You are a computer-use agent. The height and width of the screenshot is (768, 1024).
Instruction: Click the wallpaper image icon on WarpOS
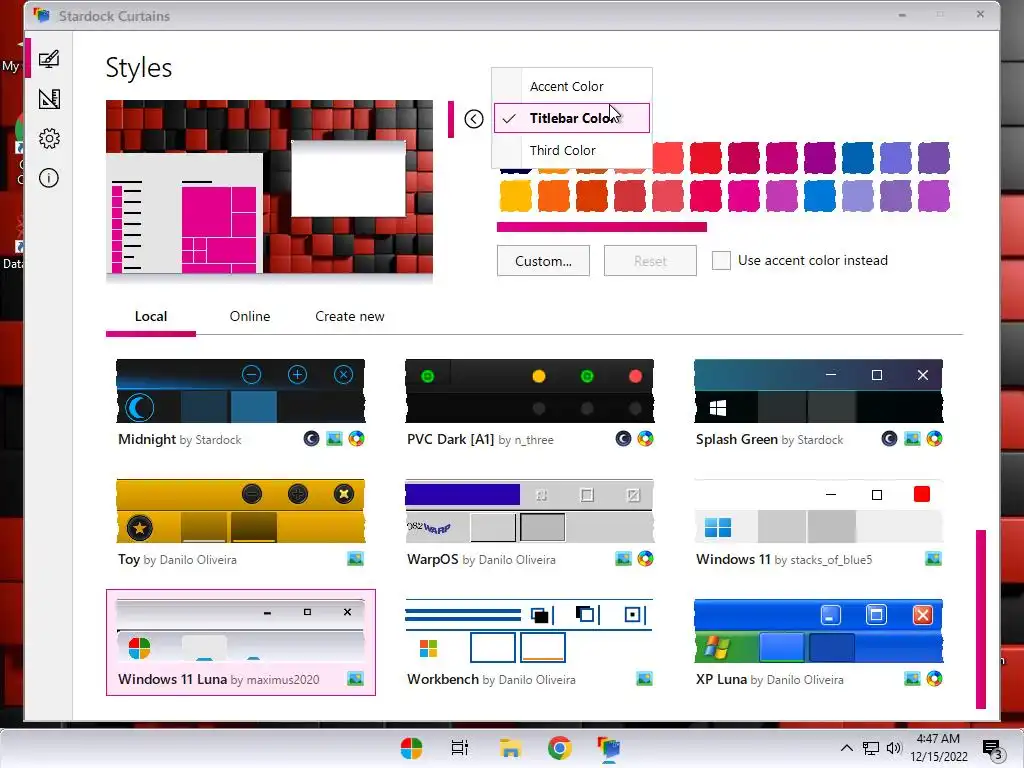pos(623,559)
